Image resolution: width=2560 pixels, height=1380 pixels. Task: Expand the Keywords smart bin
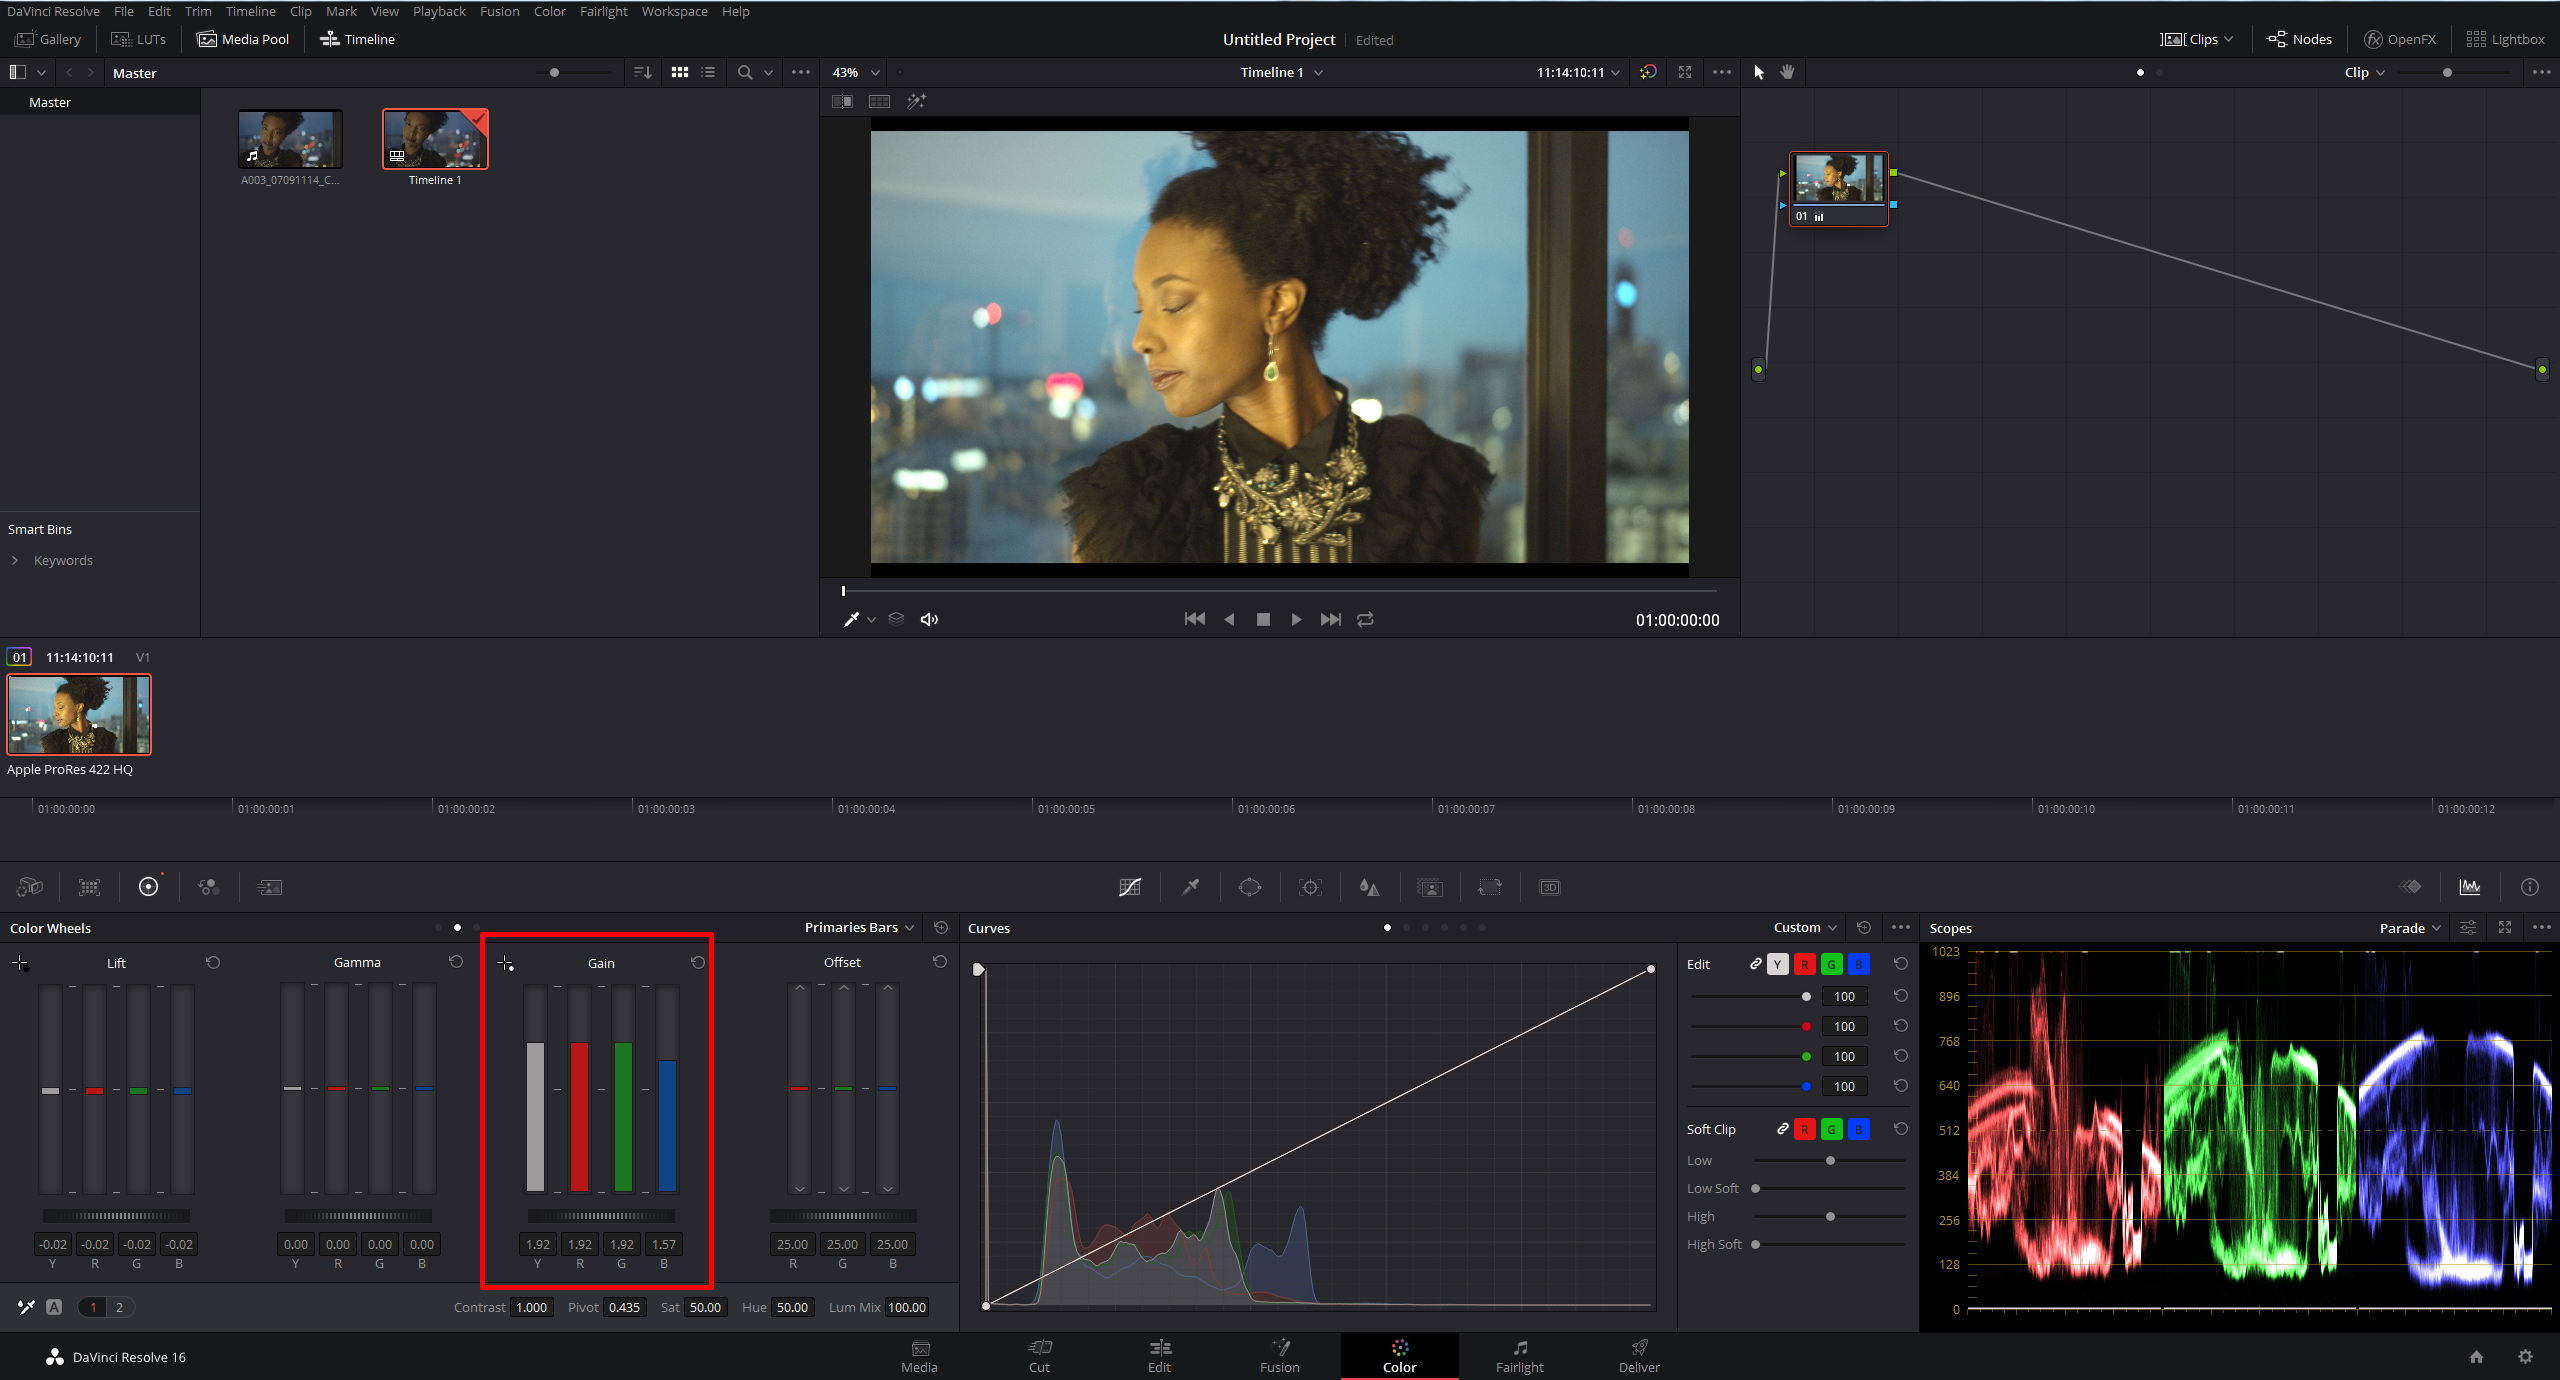[x=15, y=560]
